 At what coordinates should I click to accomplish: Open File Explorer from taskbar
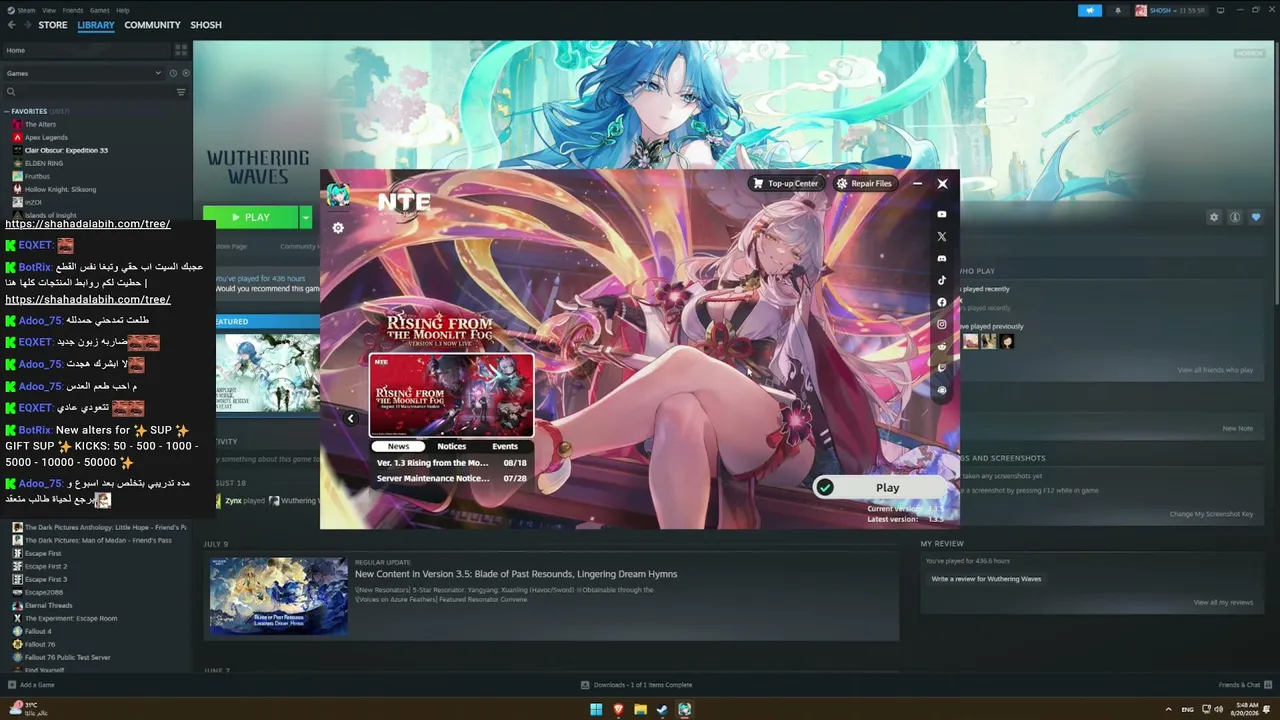640,709
